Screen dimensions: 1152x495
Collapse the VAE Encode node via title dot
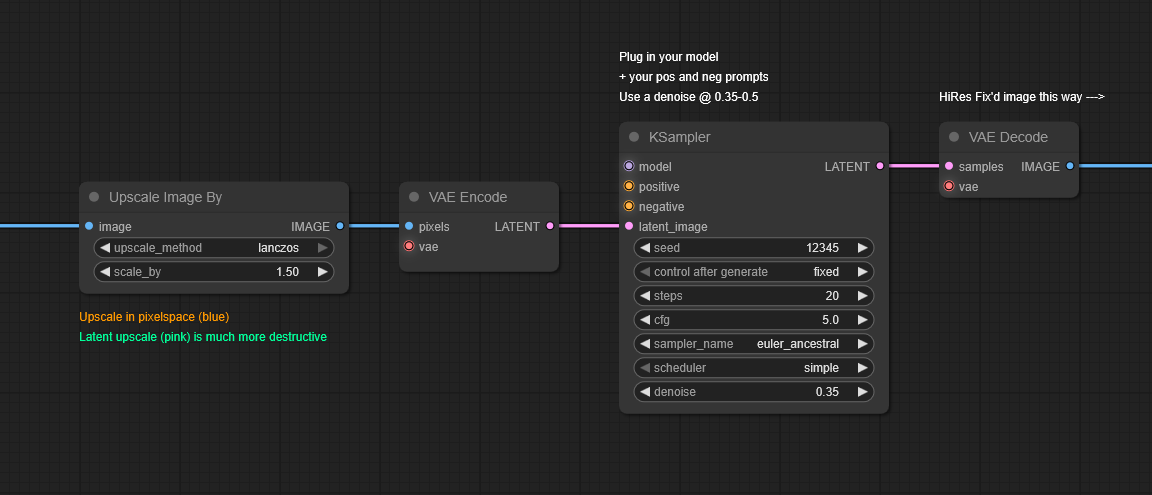(x=414, y=197)
